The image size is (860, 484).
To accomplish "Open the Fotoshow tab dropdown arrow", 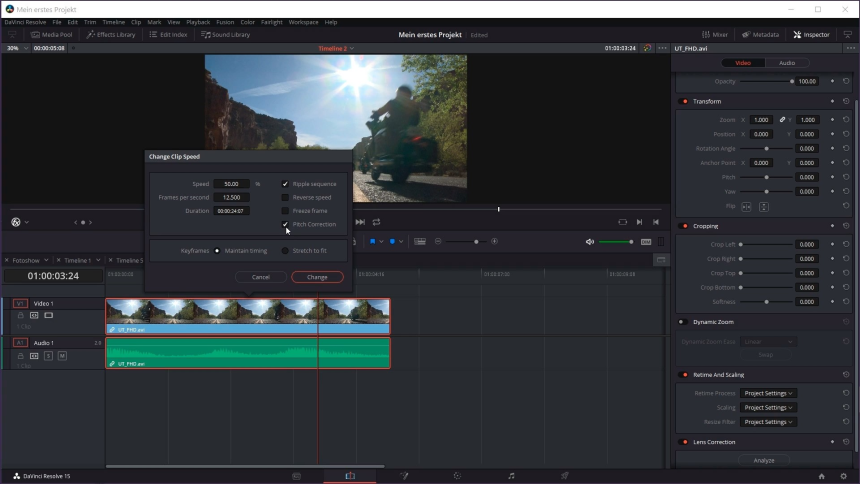I will click(46, 260).
